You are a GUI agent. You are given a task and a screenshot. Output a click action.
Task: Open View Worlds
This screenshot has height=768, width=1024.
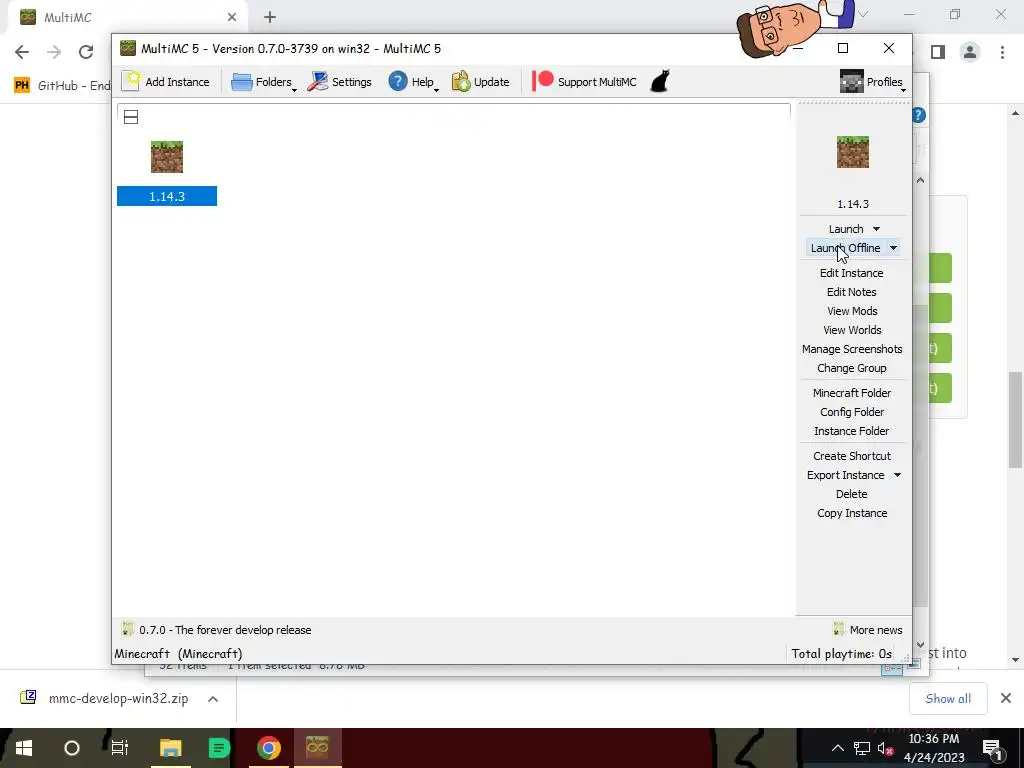coord(852,330)
